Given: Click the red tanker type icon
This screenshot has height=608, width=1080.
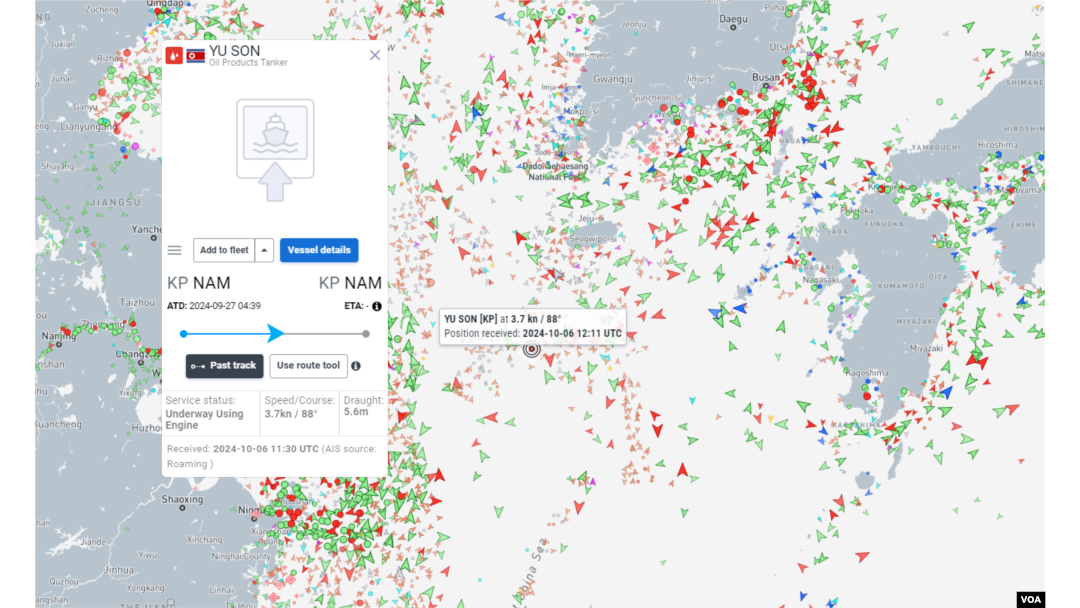Looking at the screenshot, I should (174, 56).
